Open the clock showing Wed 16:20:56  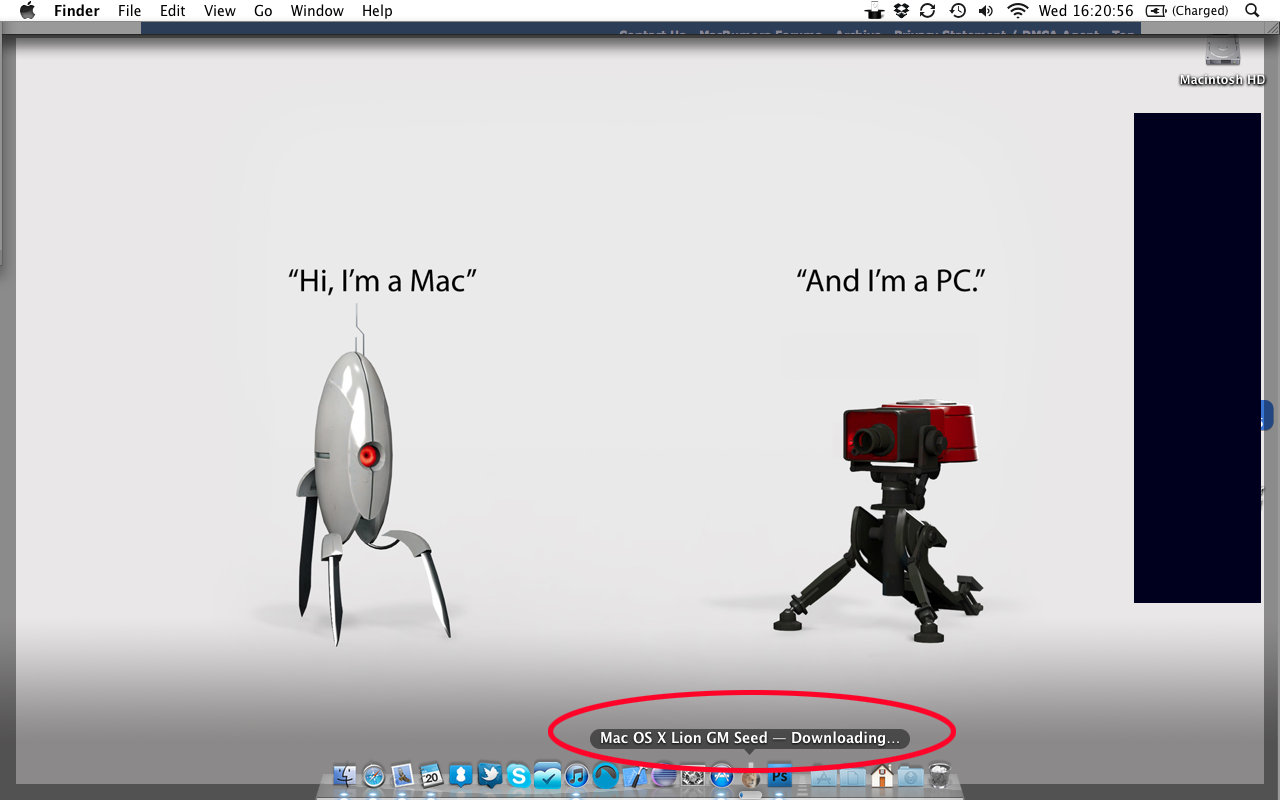tap(1086, 11)
